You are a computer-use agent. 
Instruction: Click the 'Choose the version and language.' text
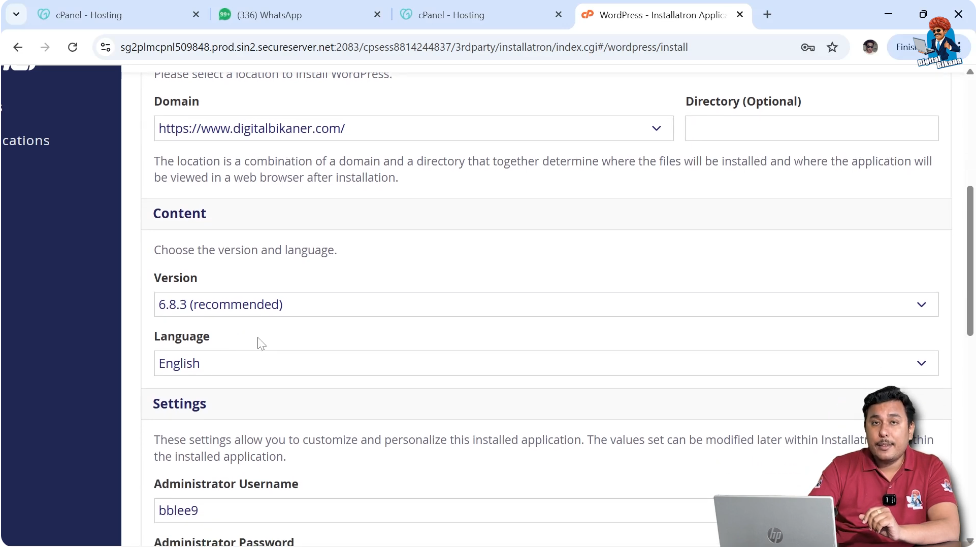245,250
